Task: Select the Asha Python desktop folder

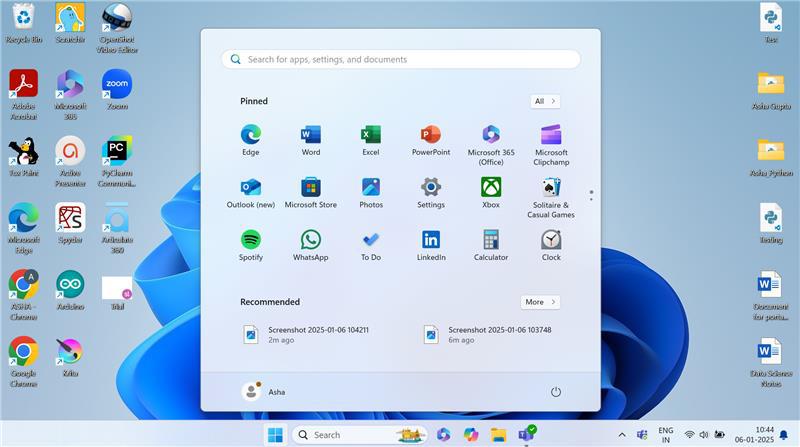Action: [771, 157]
